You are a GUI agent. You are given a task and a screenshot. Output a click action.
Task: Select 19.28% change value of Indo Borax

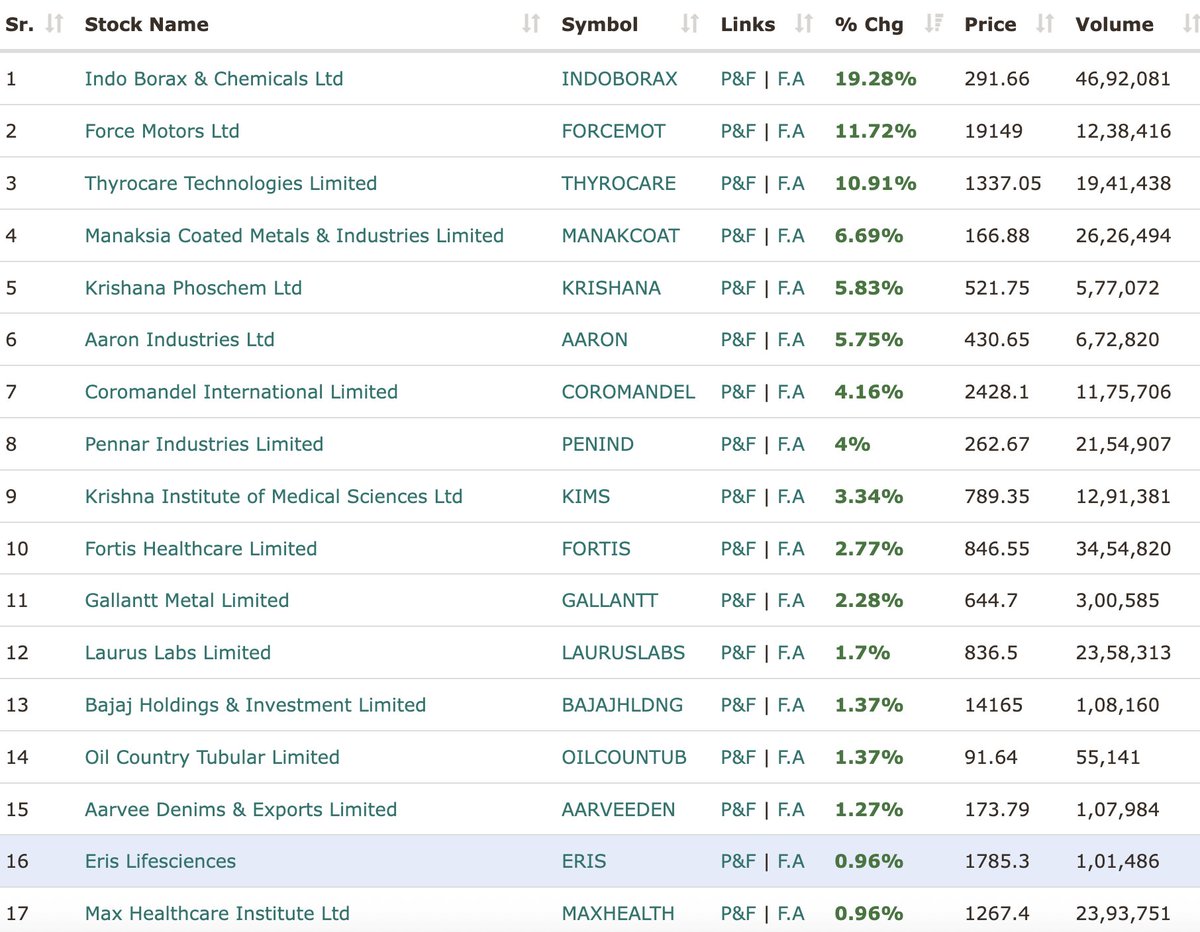(875, 79)
